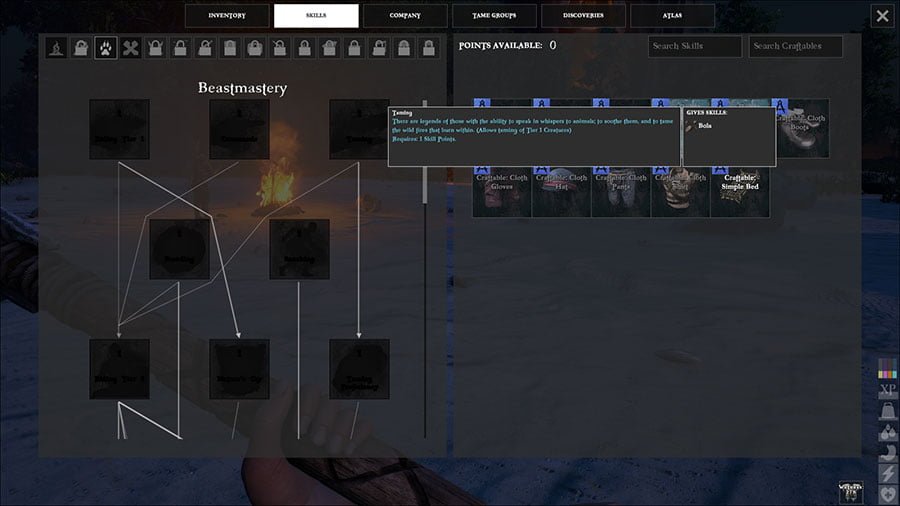Image resolution: width=900 pixels, height=506 pixels.
Task: Focus the Search Craftables field
Action: pos(795,46)
